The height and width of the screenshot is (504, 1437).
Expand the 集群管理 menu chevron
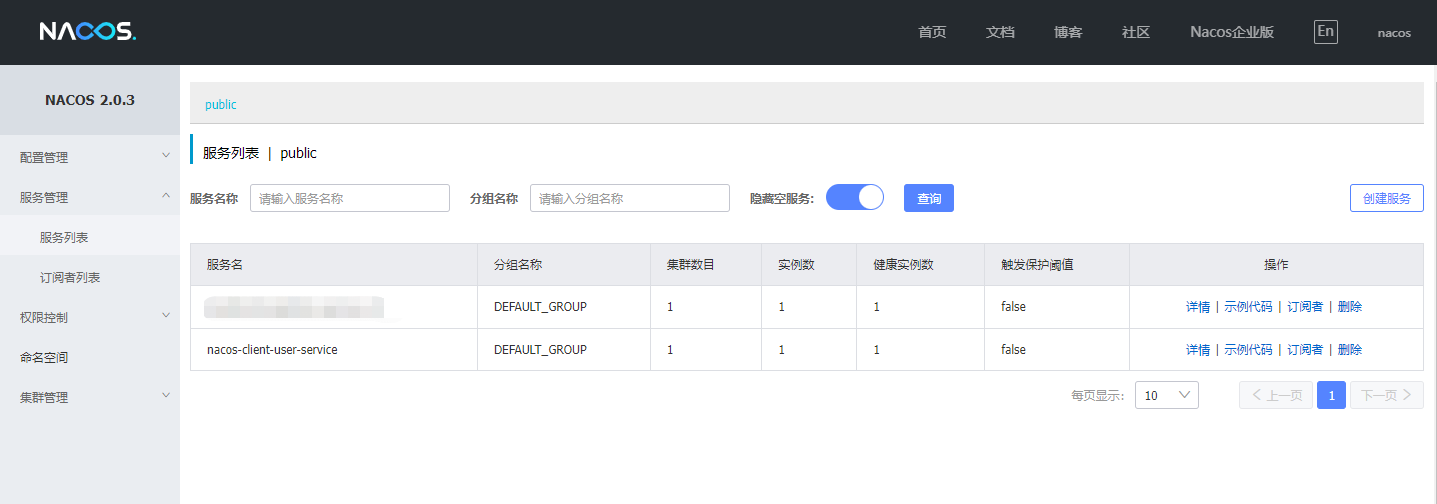pos(166,396)
